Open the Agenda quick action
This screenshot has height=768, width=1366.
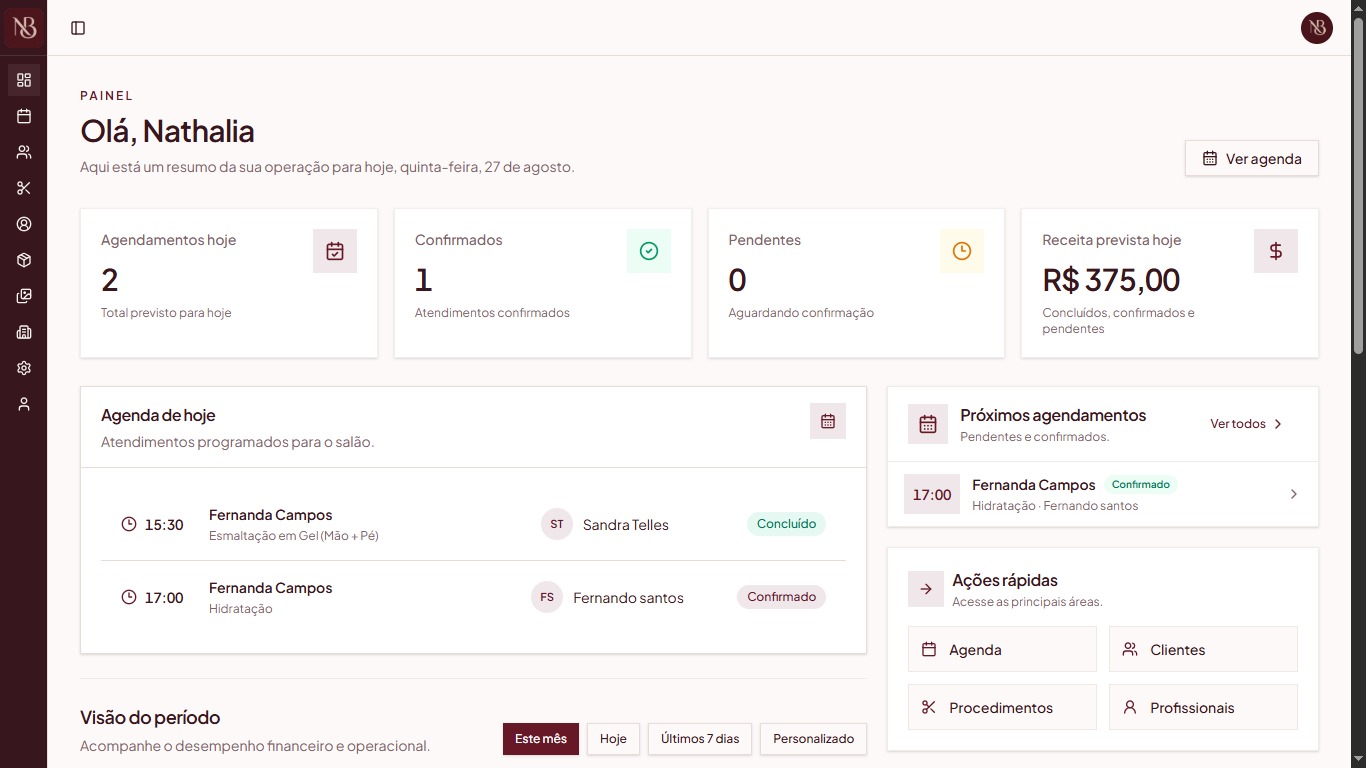(x=1002, y=649)
